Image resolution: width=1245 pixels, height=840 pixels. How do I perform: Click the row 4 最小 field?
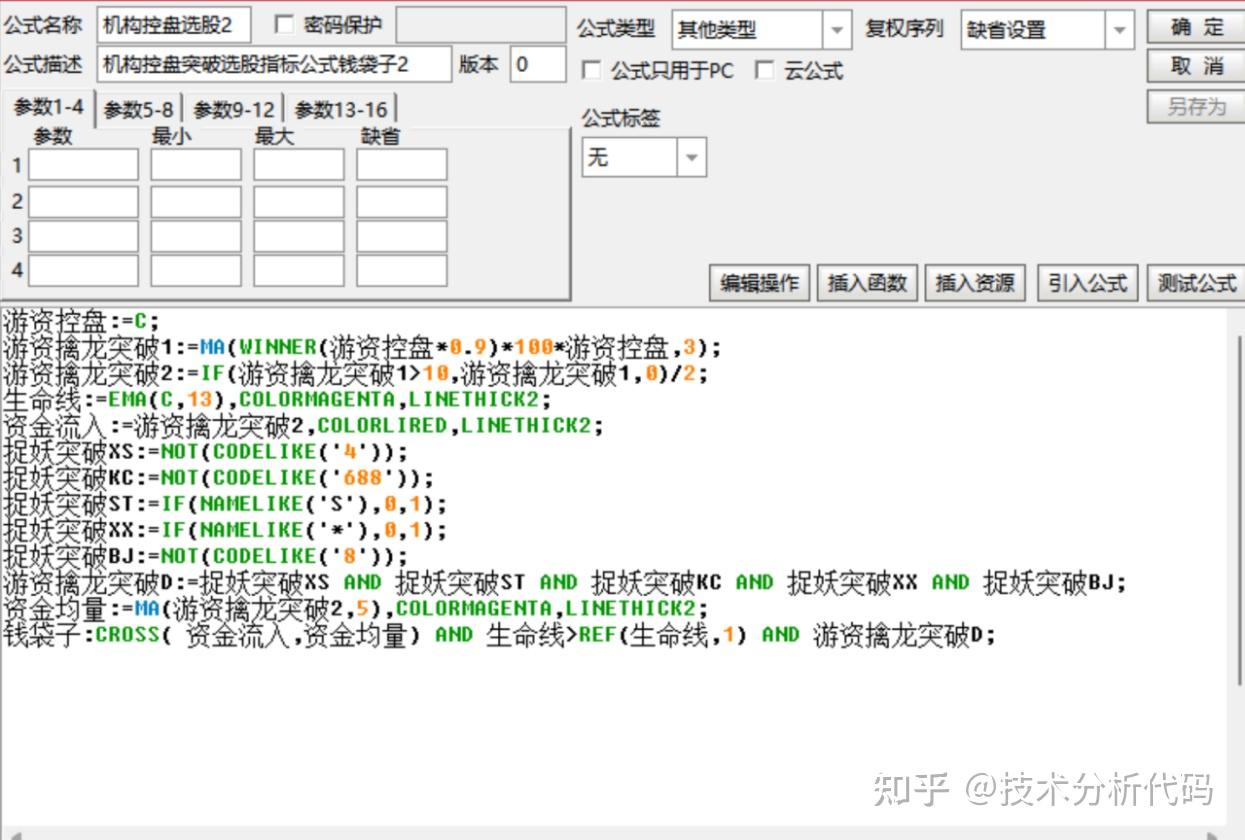pos(196,270)
